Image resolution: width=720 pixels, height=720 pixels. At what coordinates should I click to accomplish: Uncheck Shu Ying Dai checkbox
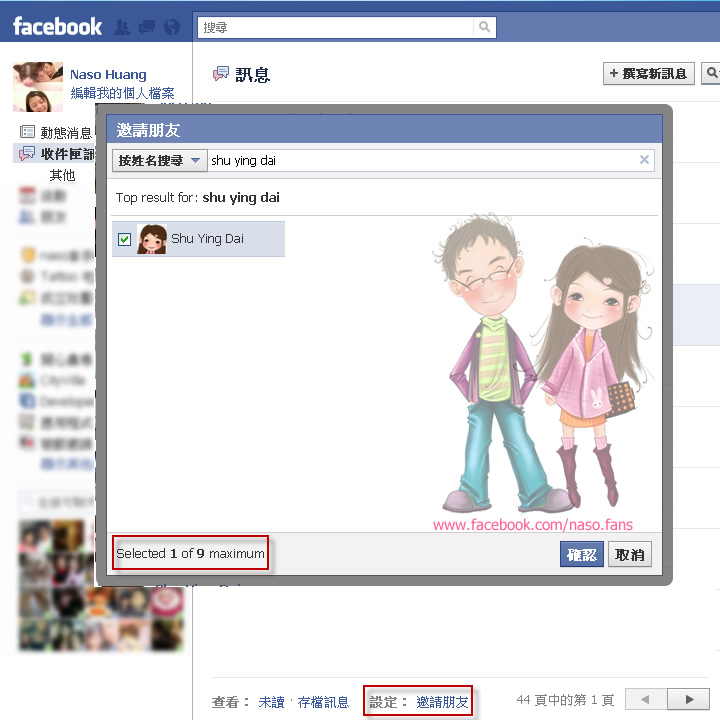coord(124,239)
